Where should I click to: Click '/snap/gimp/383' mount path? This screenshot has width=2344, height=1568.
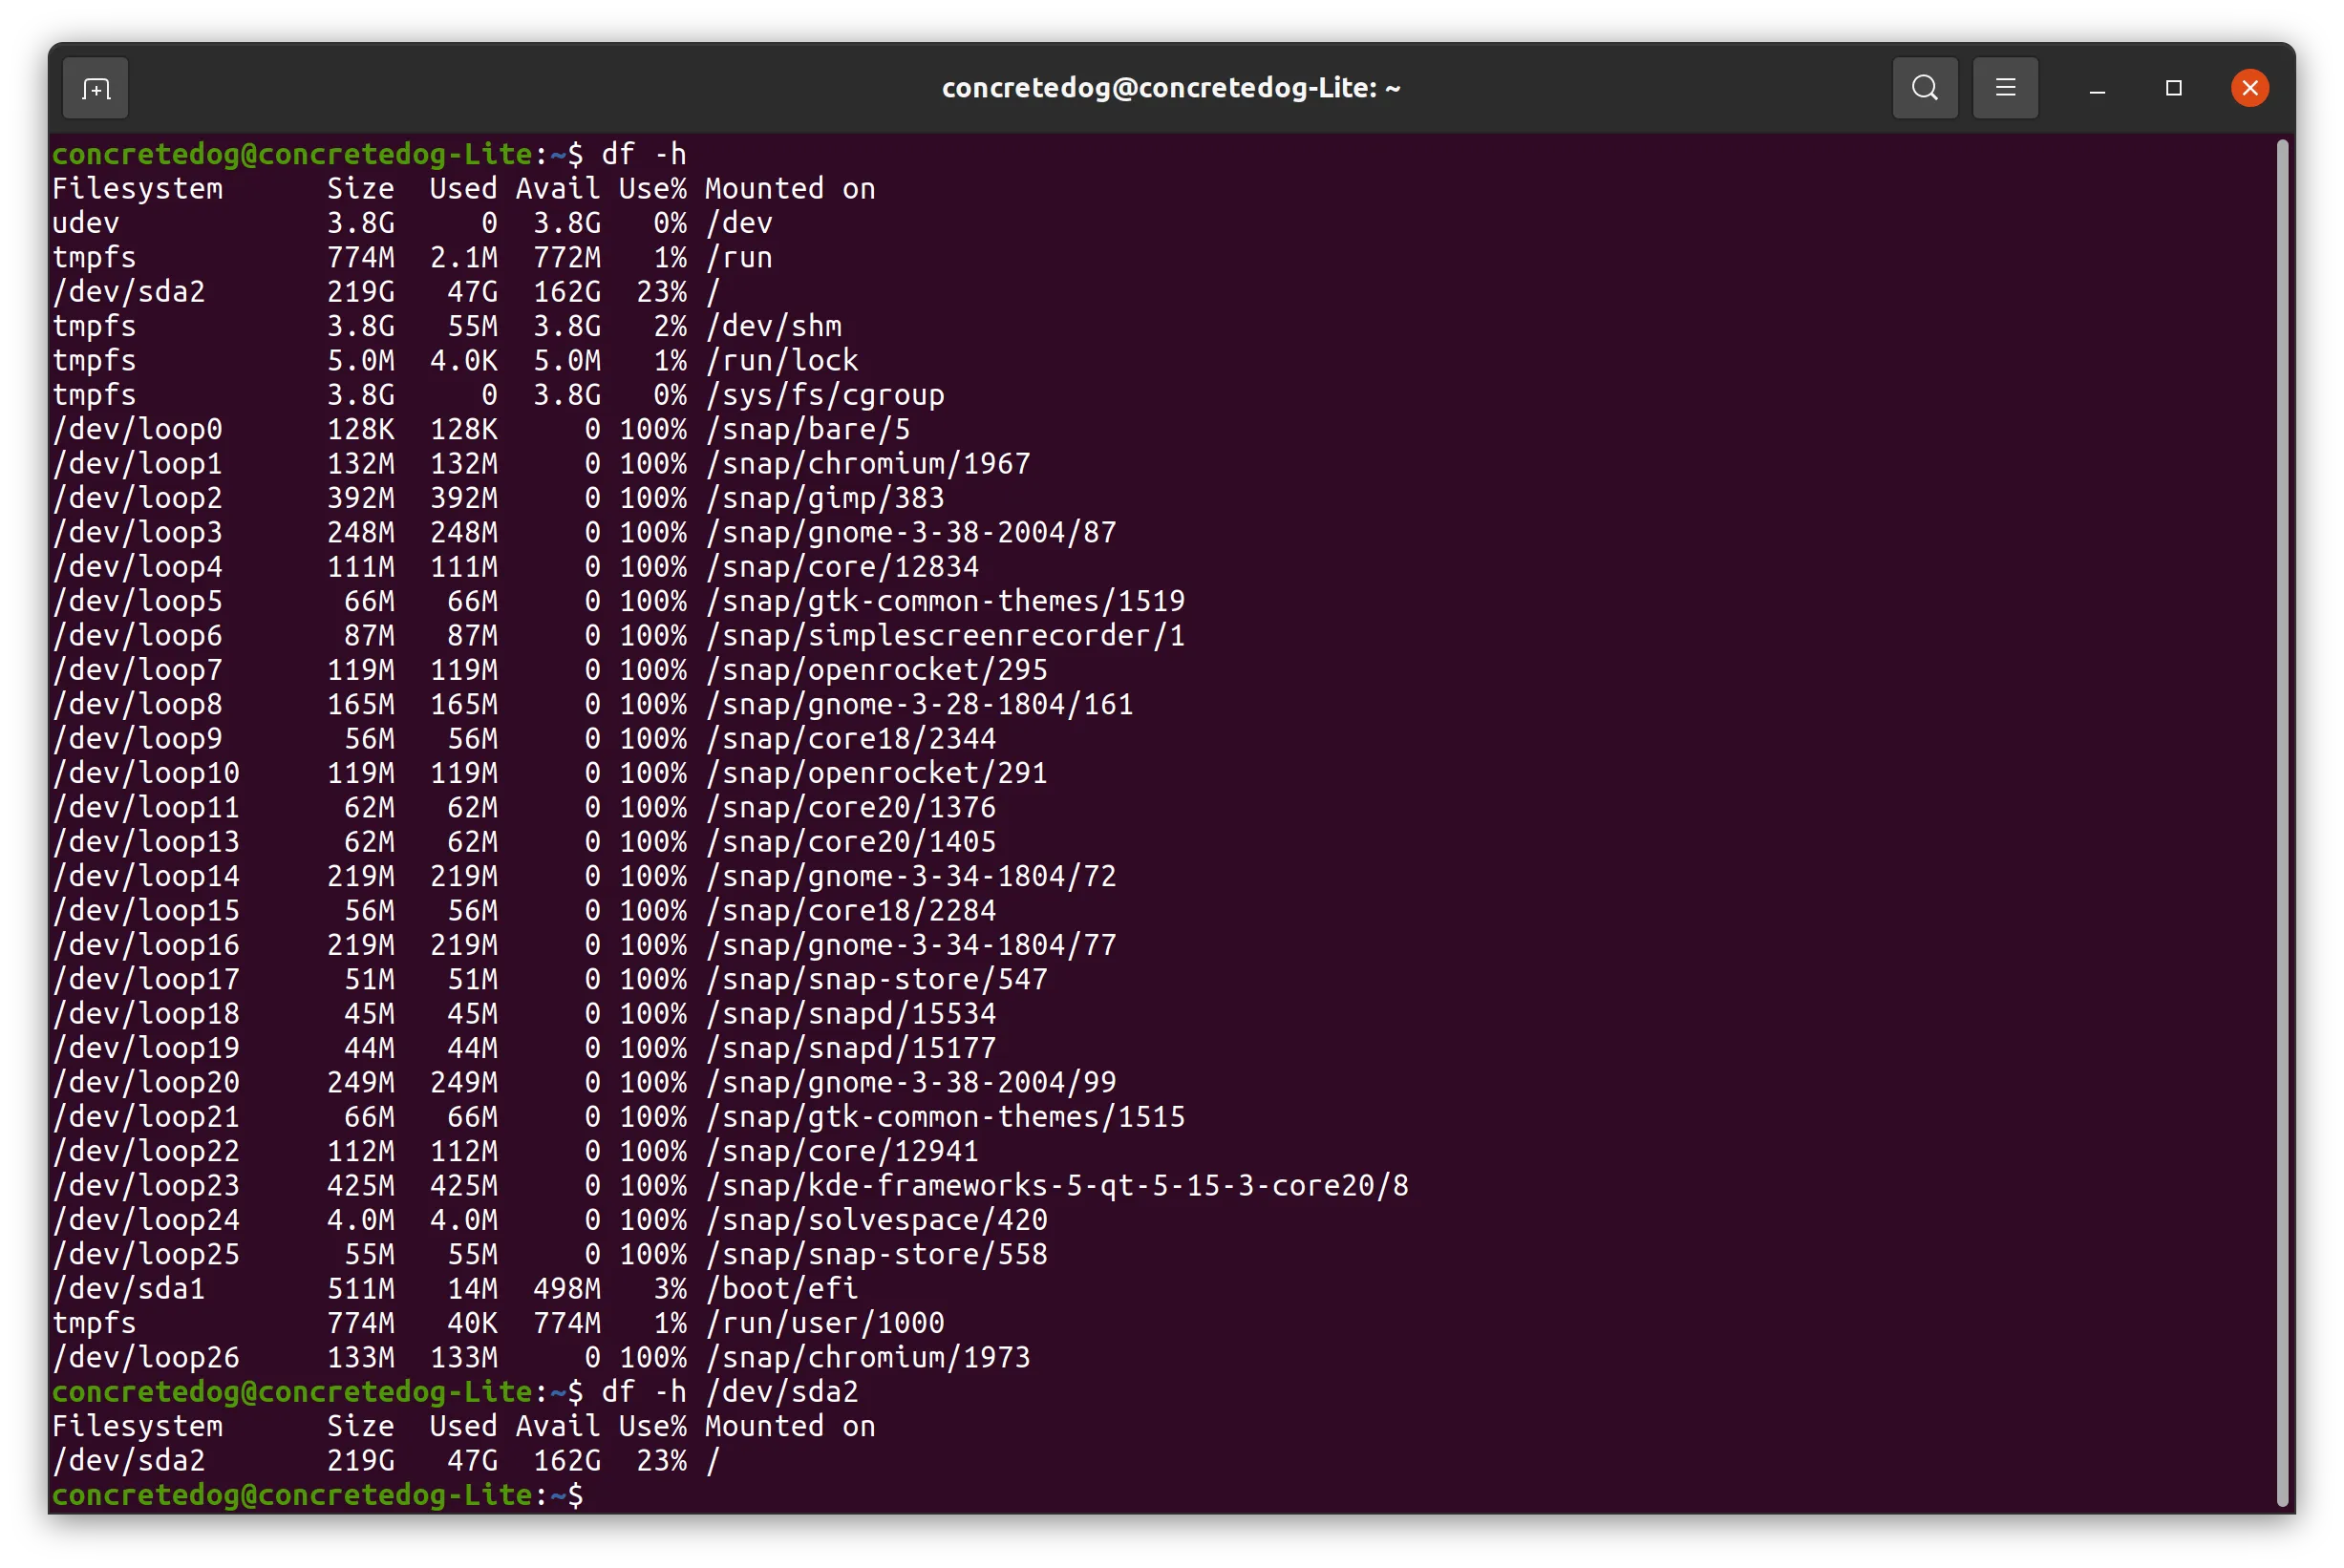click(x=825, y=498)
